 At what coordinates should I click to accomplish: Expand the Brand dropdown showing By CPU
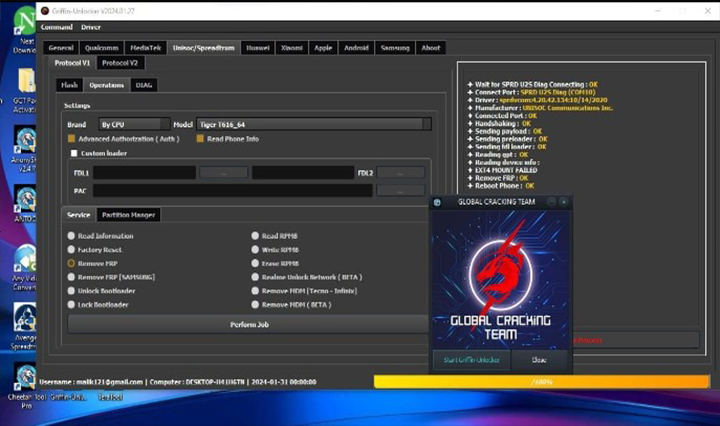tap(134, 124)
